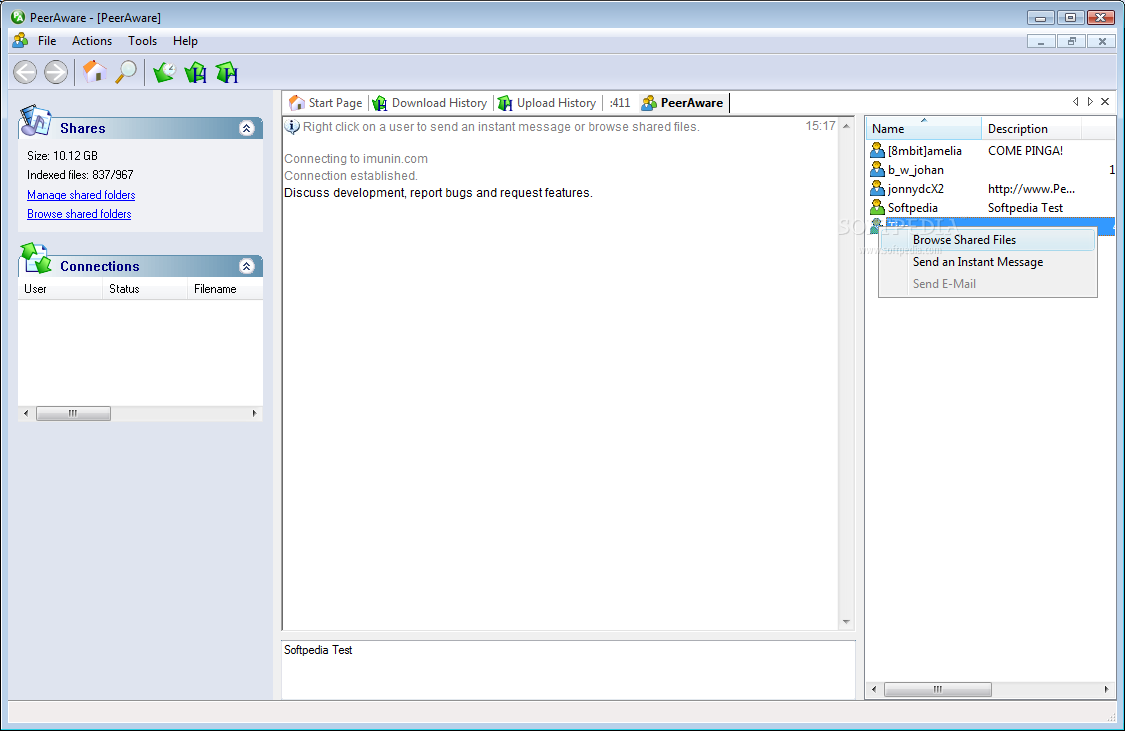Click the Back arrow toolbar button
The image size is (1125, 731).
pyautogui.click(x=25, y=72)
